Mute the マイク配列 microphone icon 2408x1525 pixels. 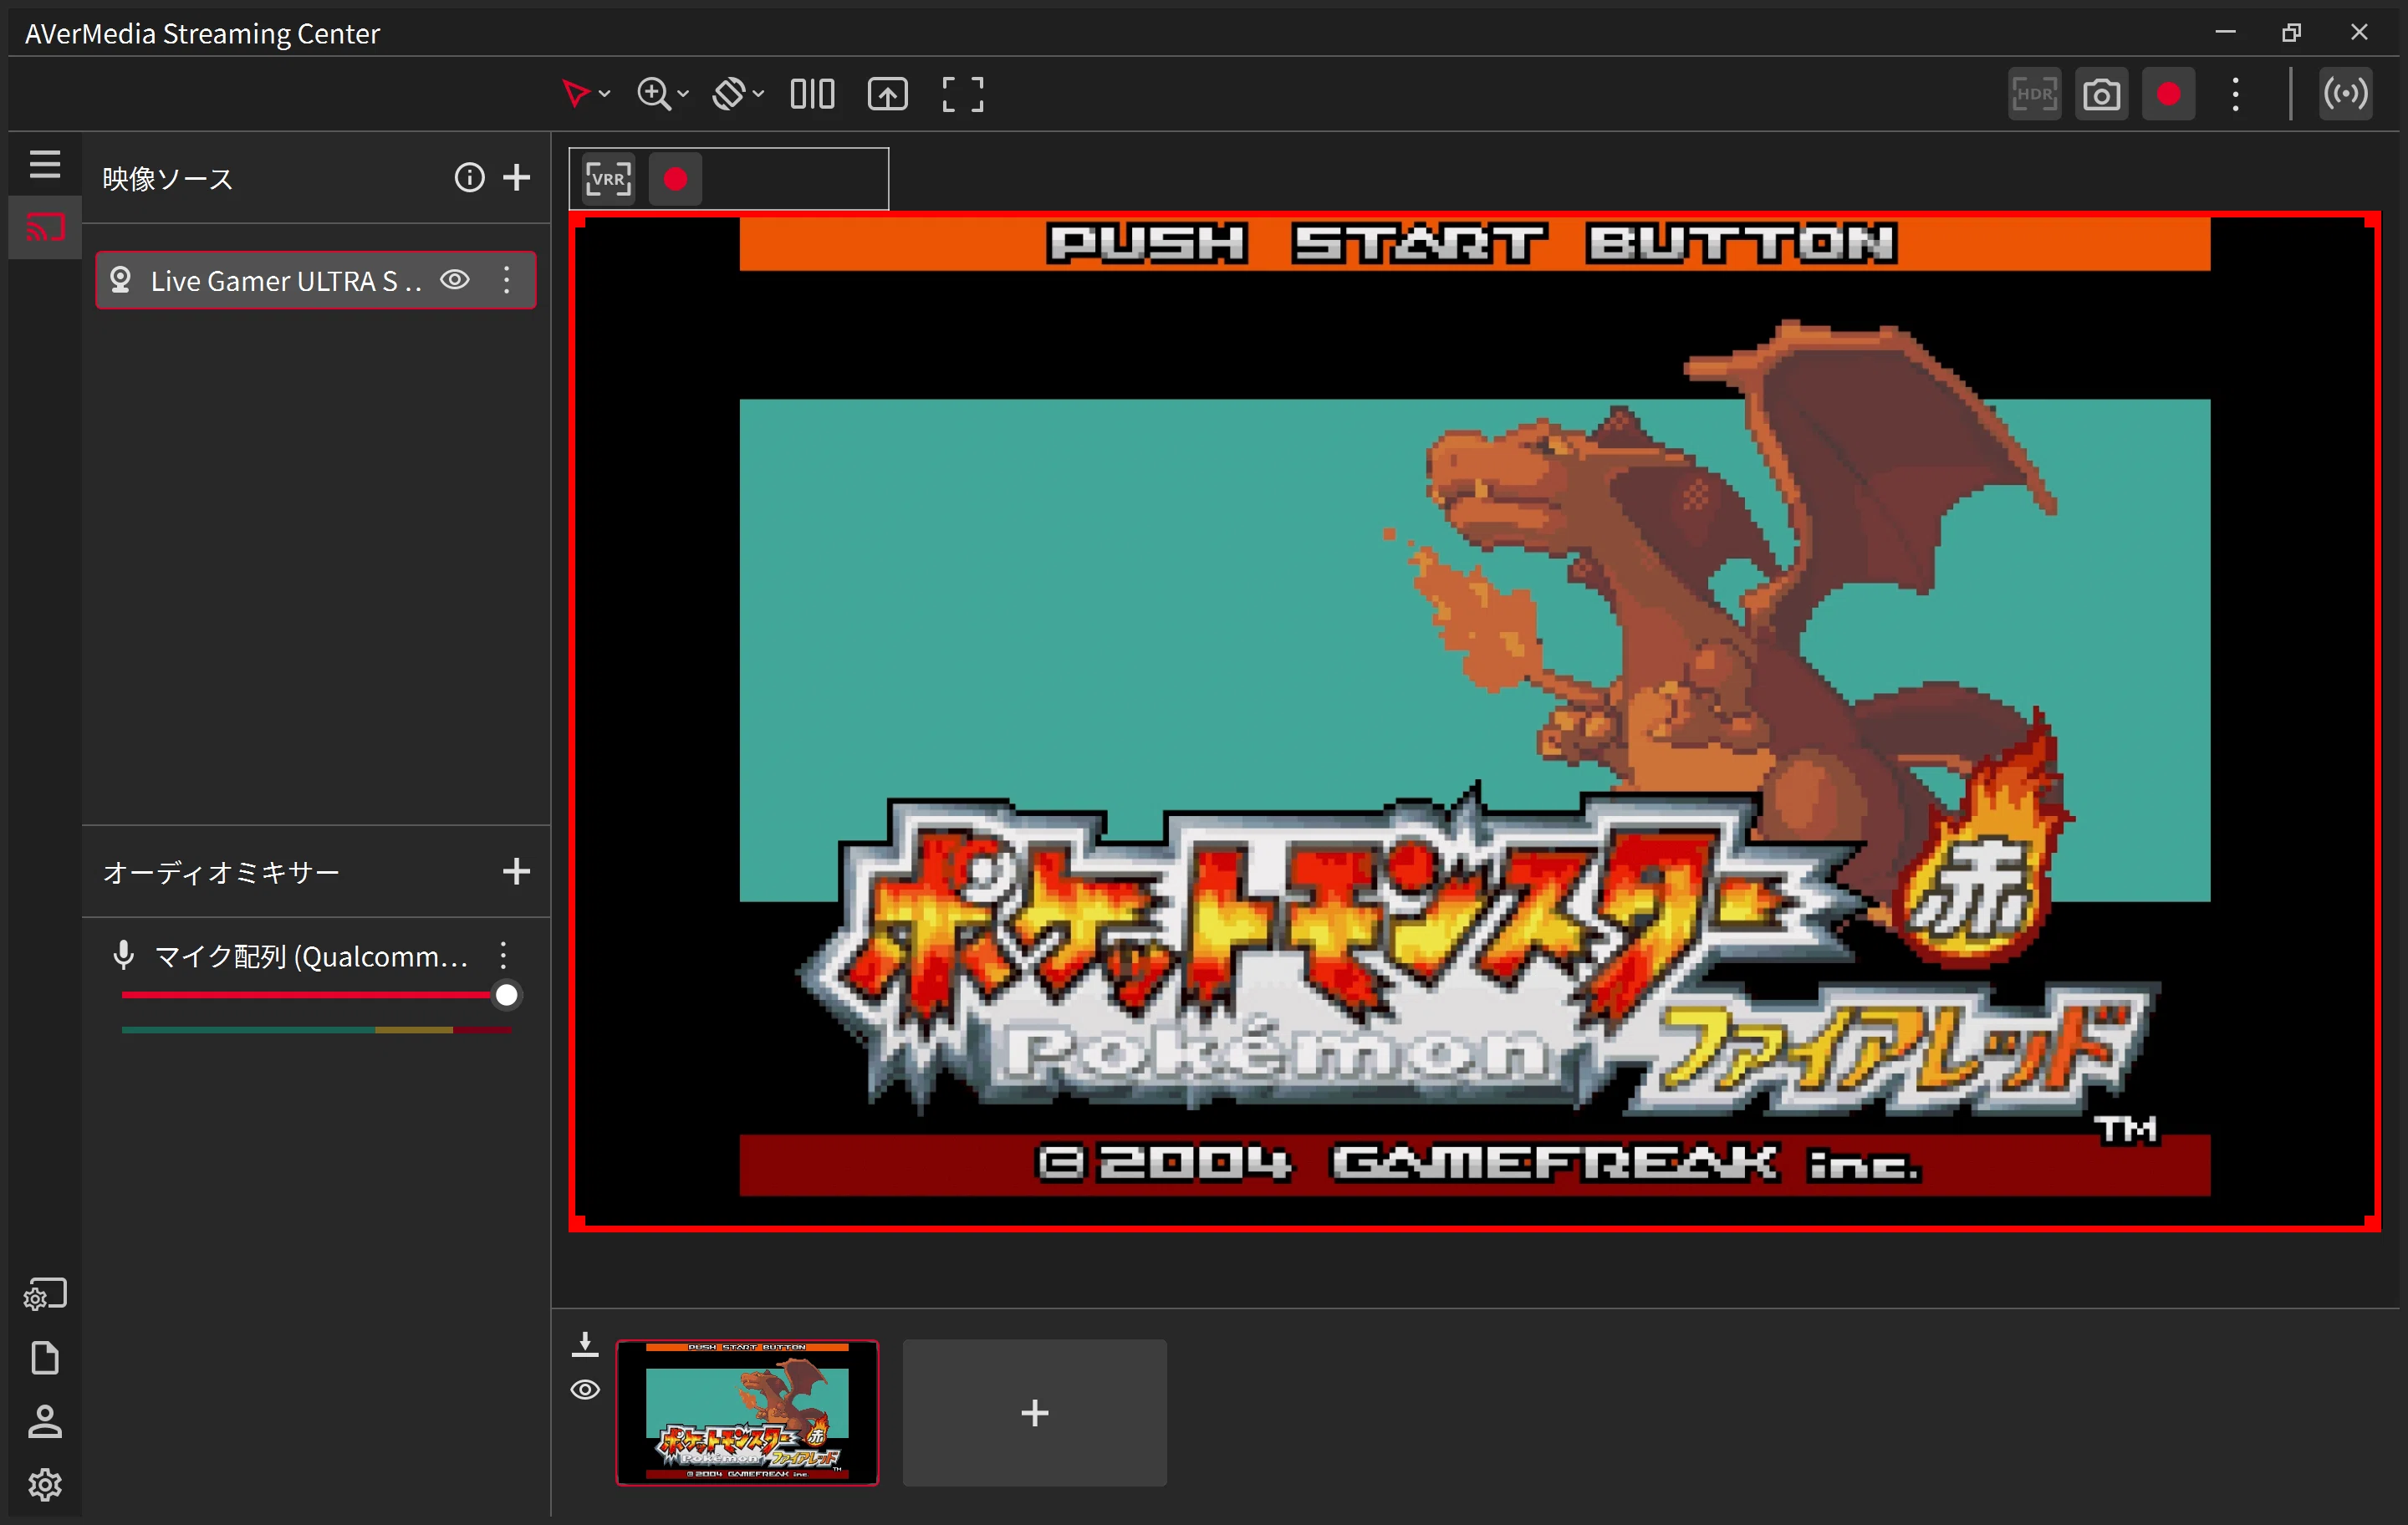pyautogui.click(x=123, y=955)
